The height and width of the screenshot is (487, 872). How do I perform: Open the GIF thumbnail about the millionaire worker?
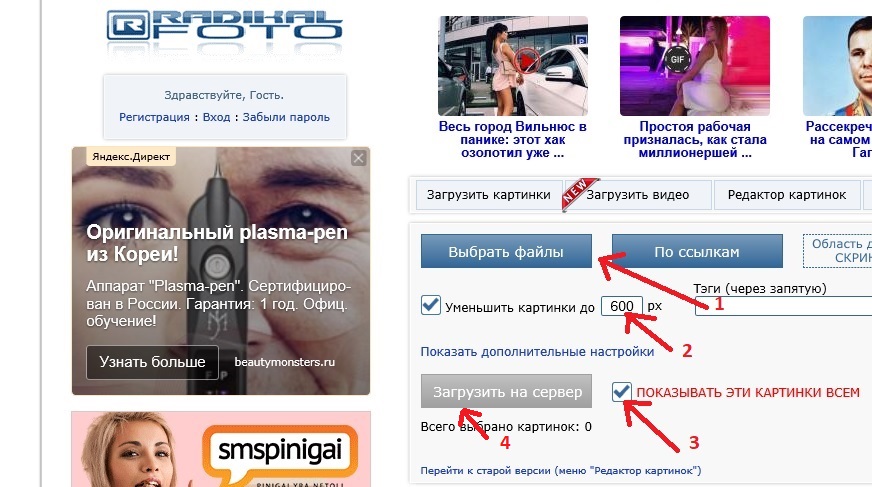[695, 66]
